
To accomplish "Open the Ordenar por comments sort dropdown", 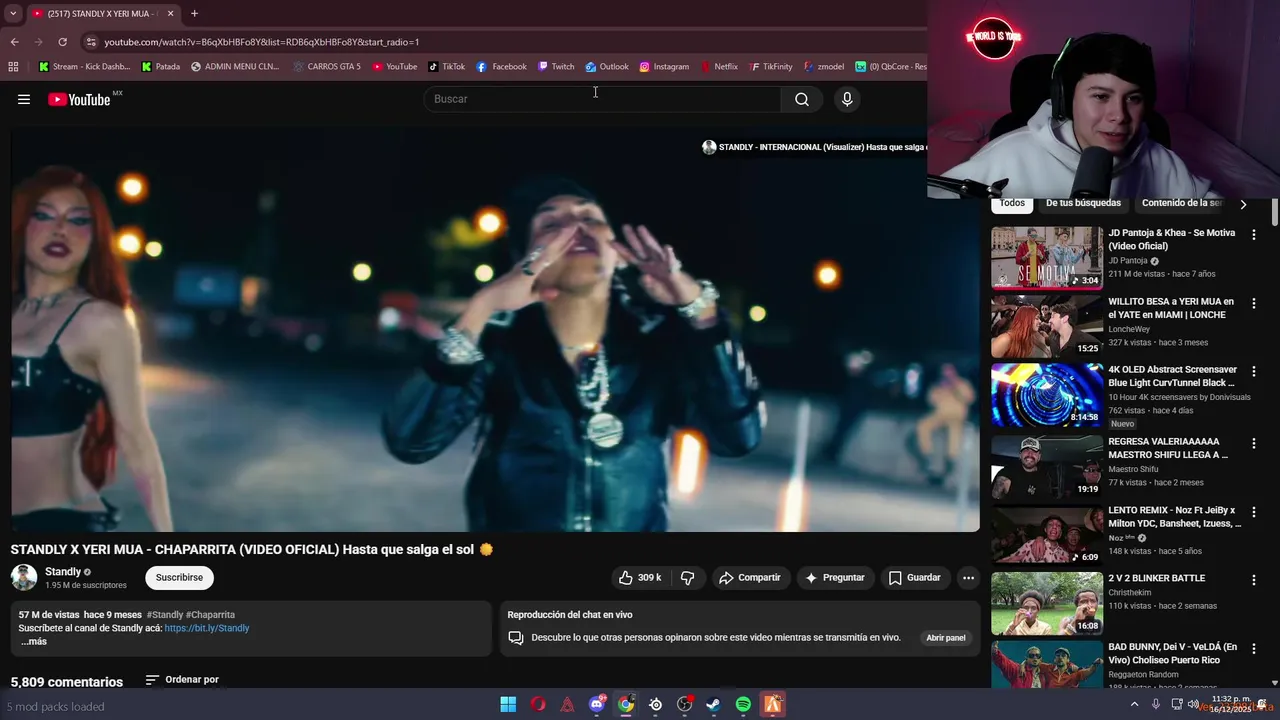I will point(182,680).
